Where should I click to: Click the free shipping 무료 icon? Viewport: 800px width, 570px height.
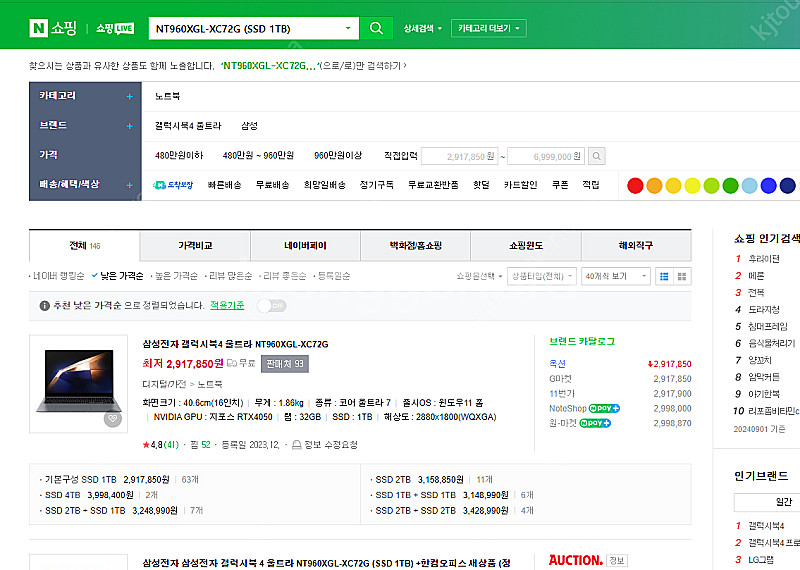241,363
